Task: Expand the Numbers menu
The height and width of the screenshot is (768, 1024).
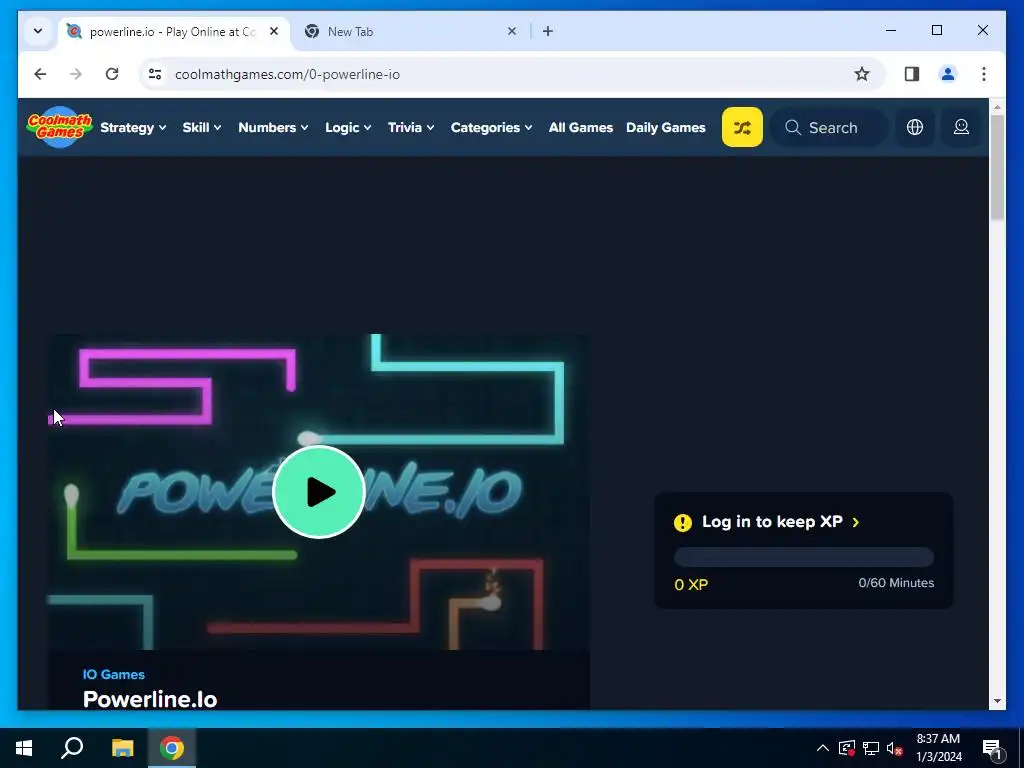Action: point(273,127)
